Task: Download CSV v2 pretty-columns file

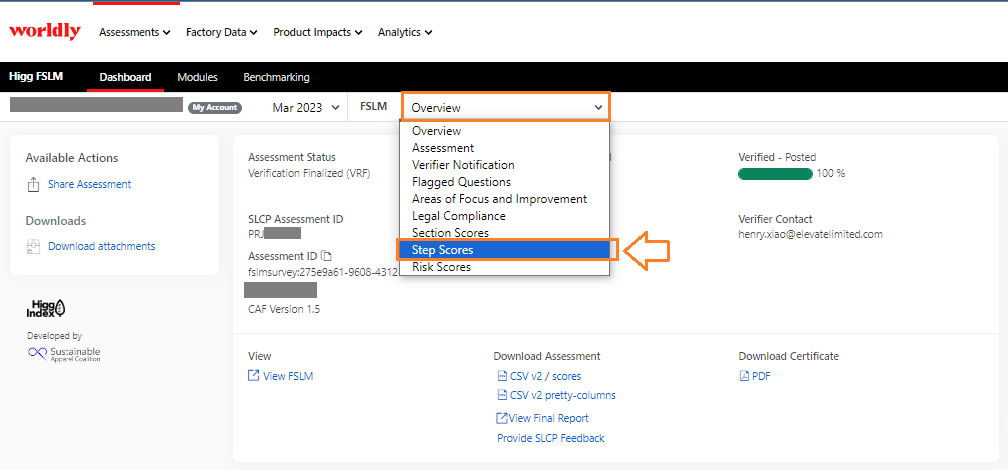Action: pyautogui.click(x=562, y=395)
